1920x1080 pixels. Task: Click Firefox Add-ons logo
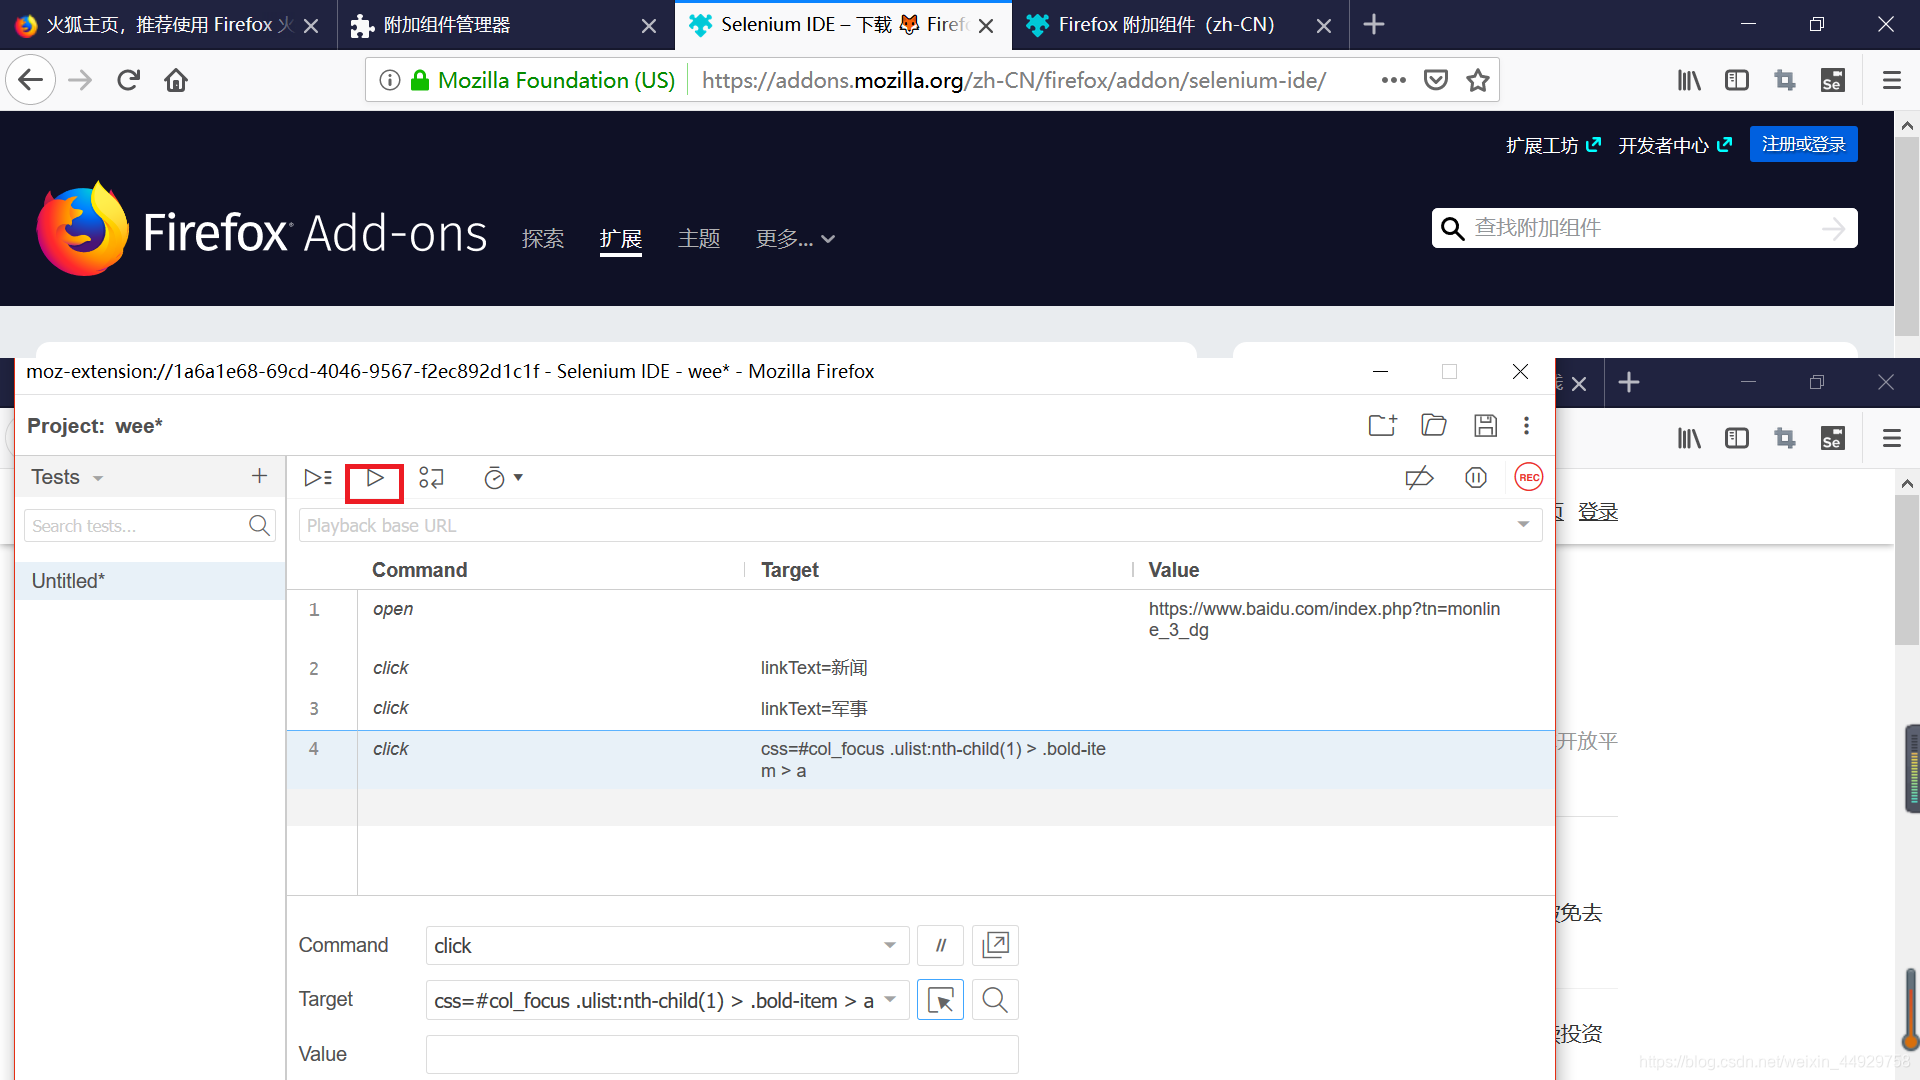click(262, 230)
